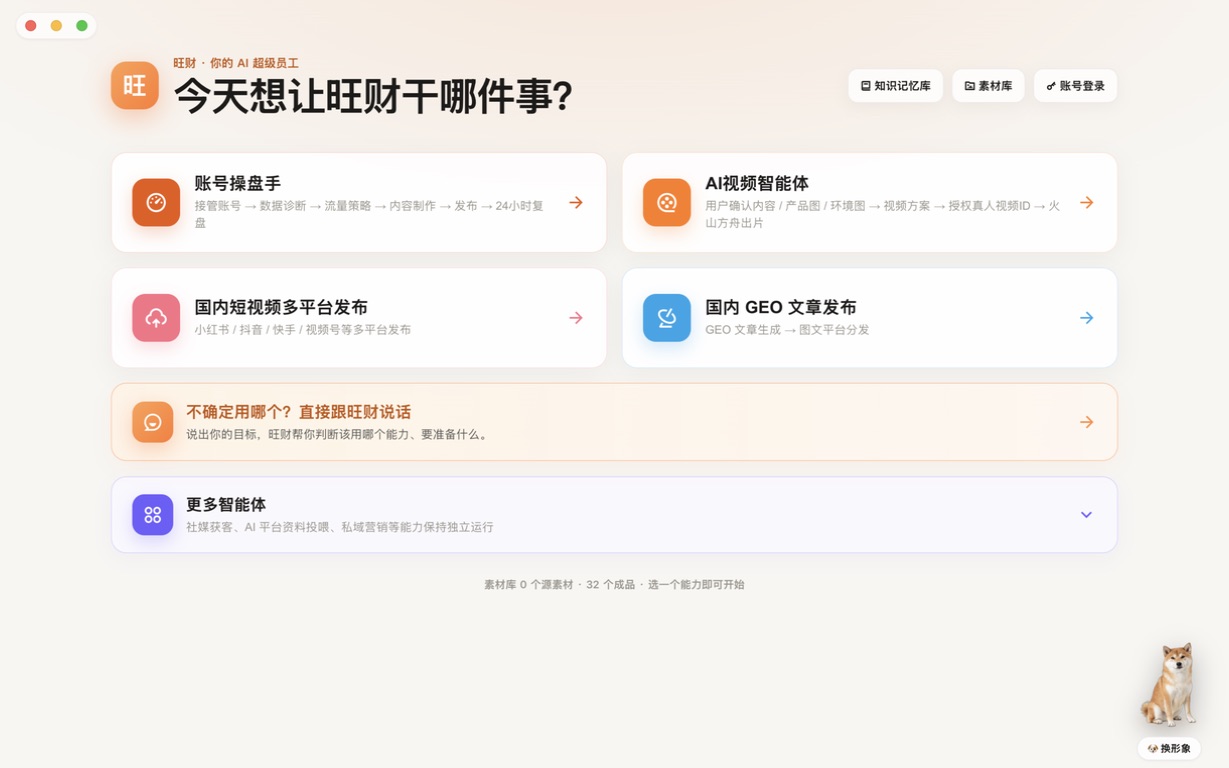Image resolution: width=1229 pixels, height=768 pixels.
Task: Click the orange 旺 app logo
Action: point(135,85)
